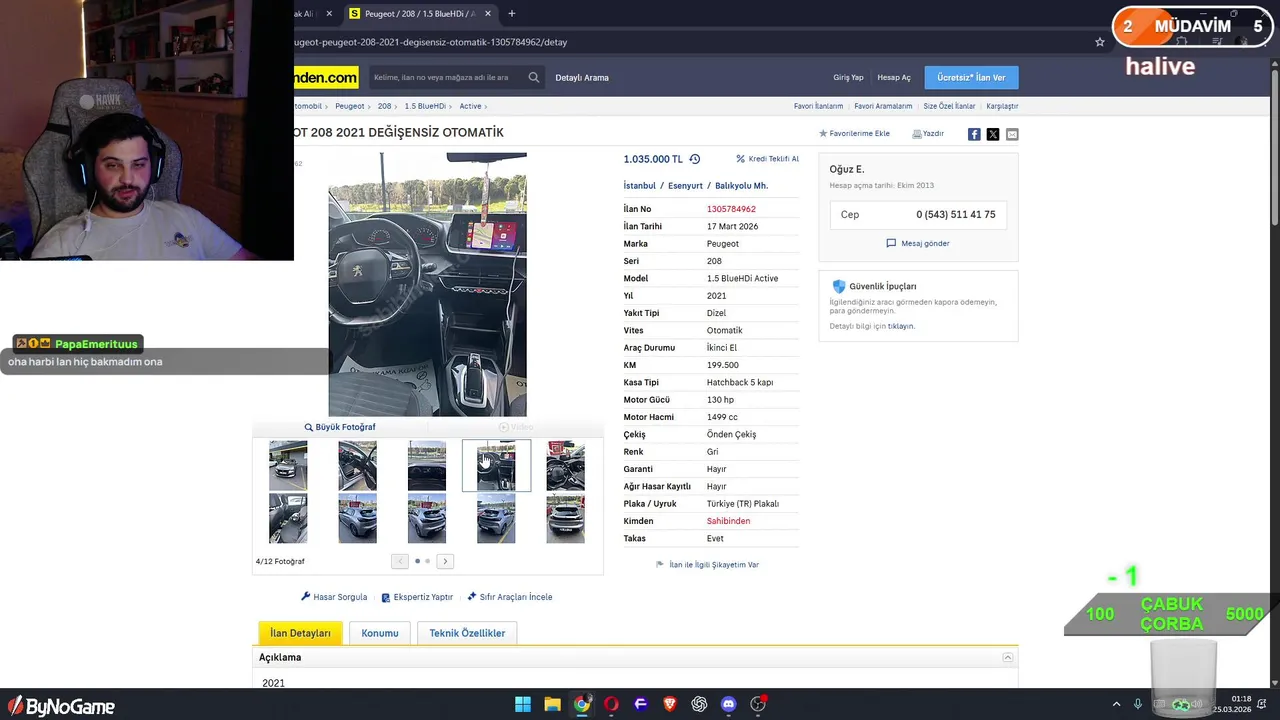The width and height of the screenshot is (1280, 720).
Task: Open ChatGPT app from taskbar
Action: (x=699, y=704)
